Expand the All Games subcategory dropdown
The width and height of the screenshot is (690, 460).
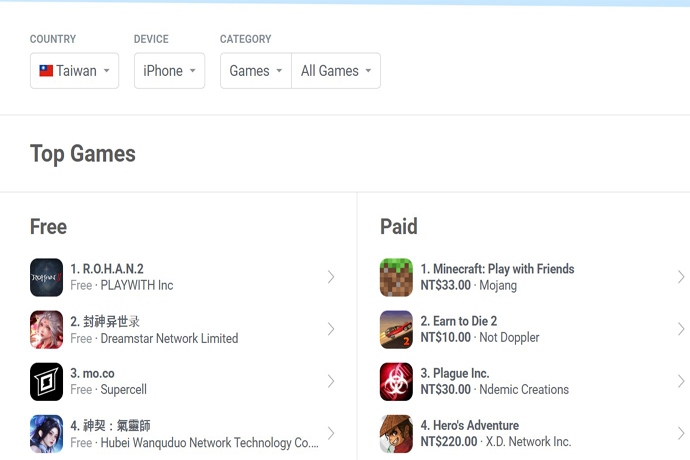pos(336,70)
